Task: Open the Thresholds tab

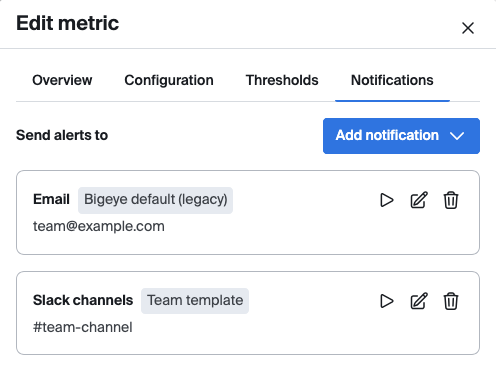Action: click(x=282, y=80)
